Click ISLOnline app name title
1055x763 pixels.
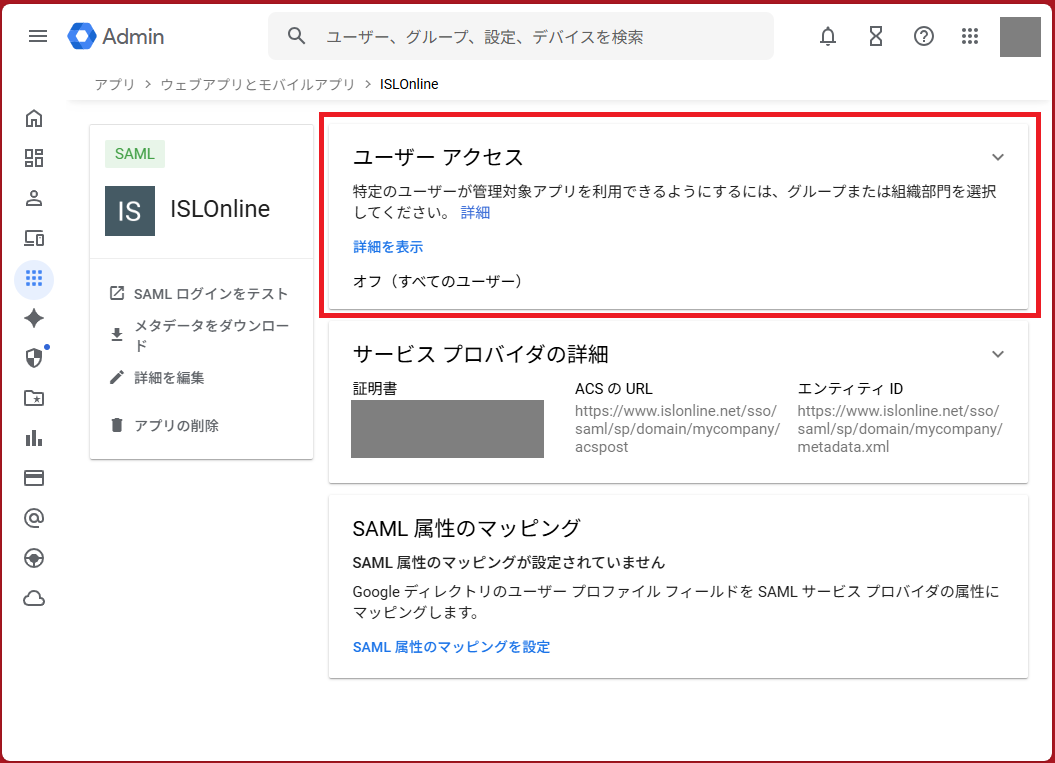220,209
